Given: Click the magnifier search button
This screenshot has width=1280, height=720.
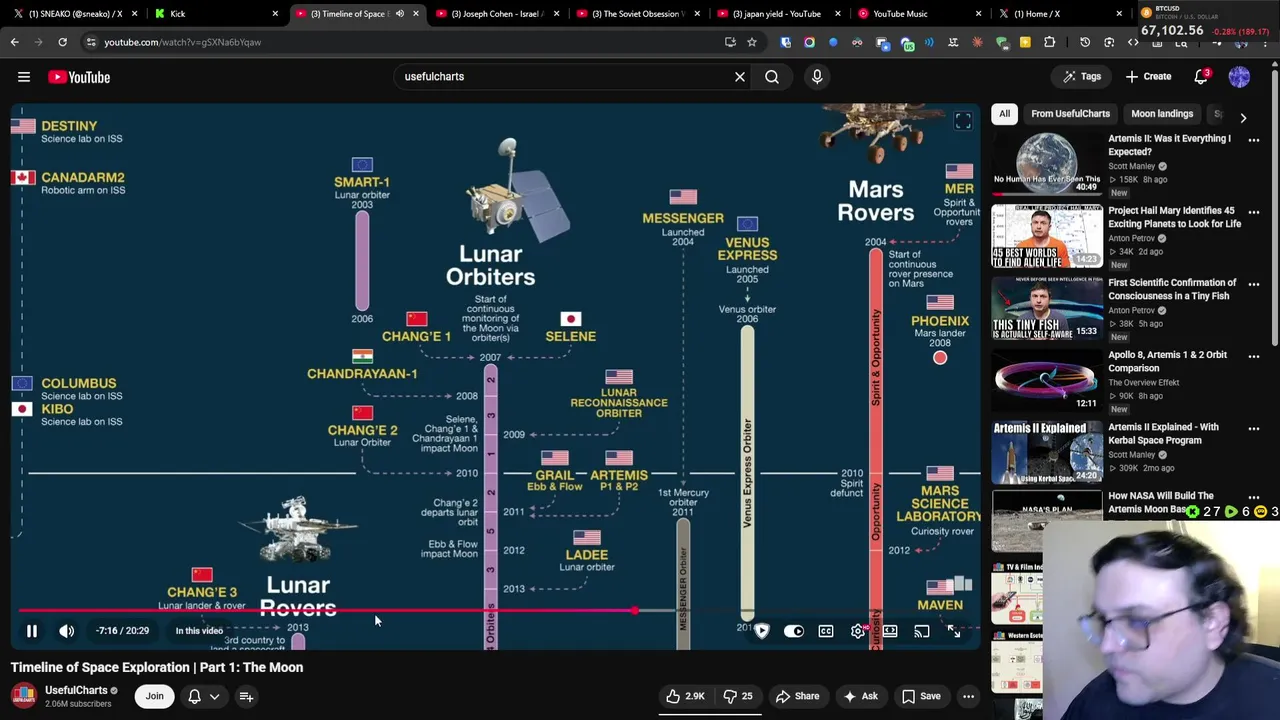Looking at the screenshot, I should point(772,77).
